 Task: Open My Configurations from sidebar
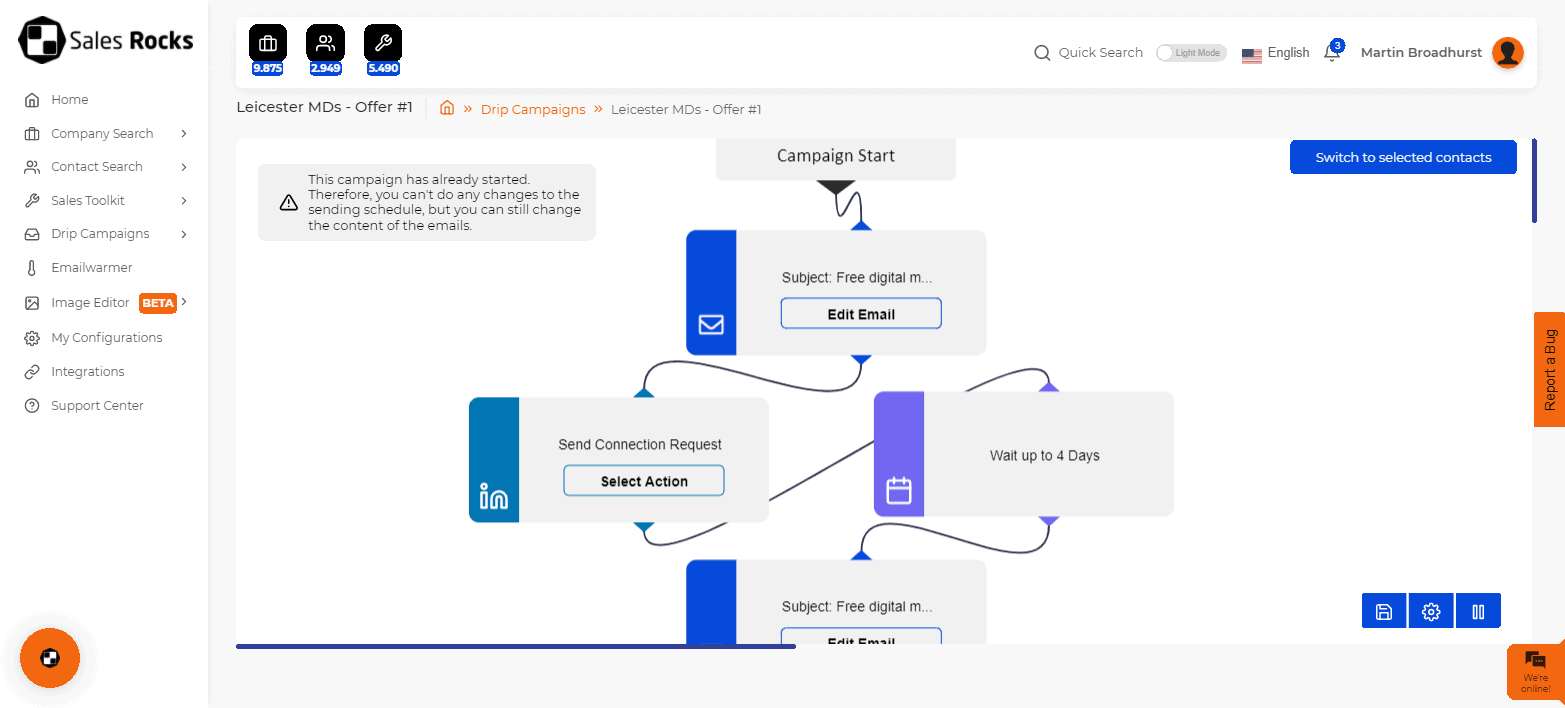(106, 338)
